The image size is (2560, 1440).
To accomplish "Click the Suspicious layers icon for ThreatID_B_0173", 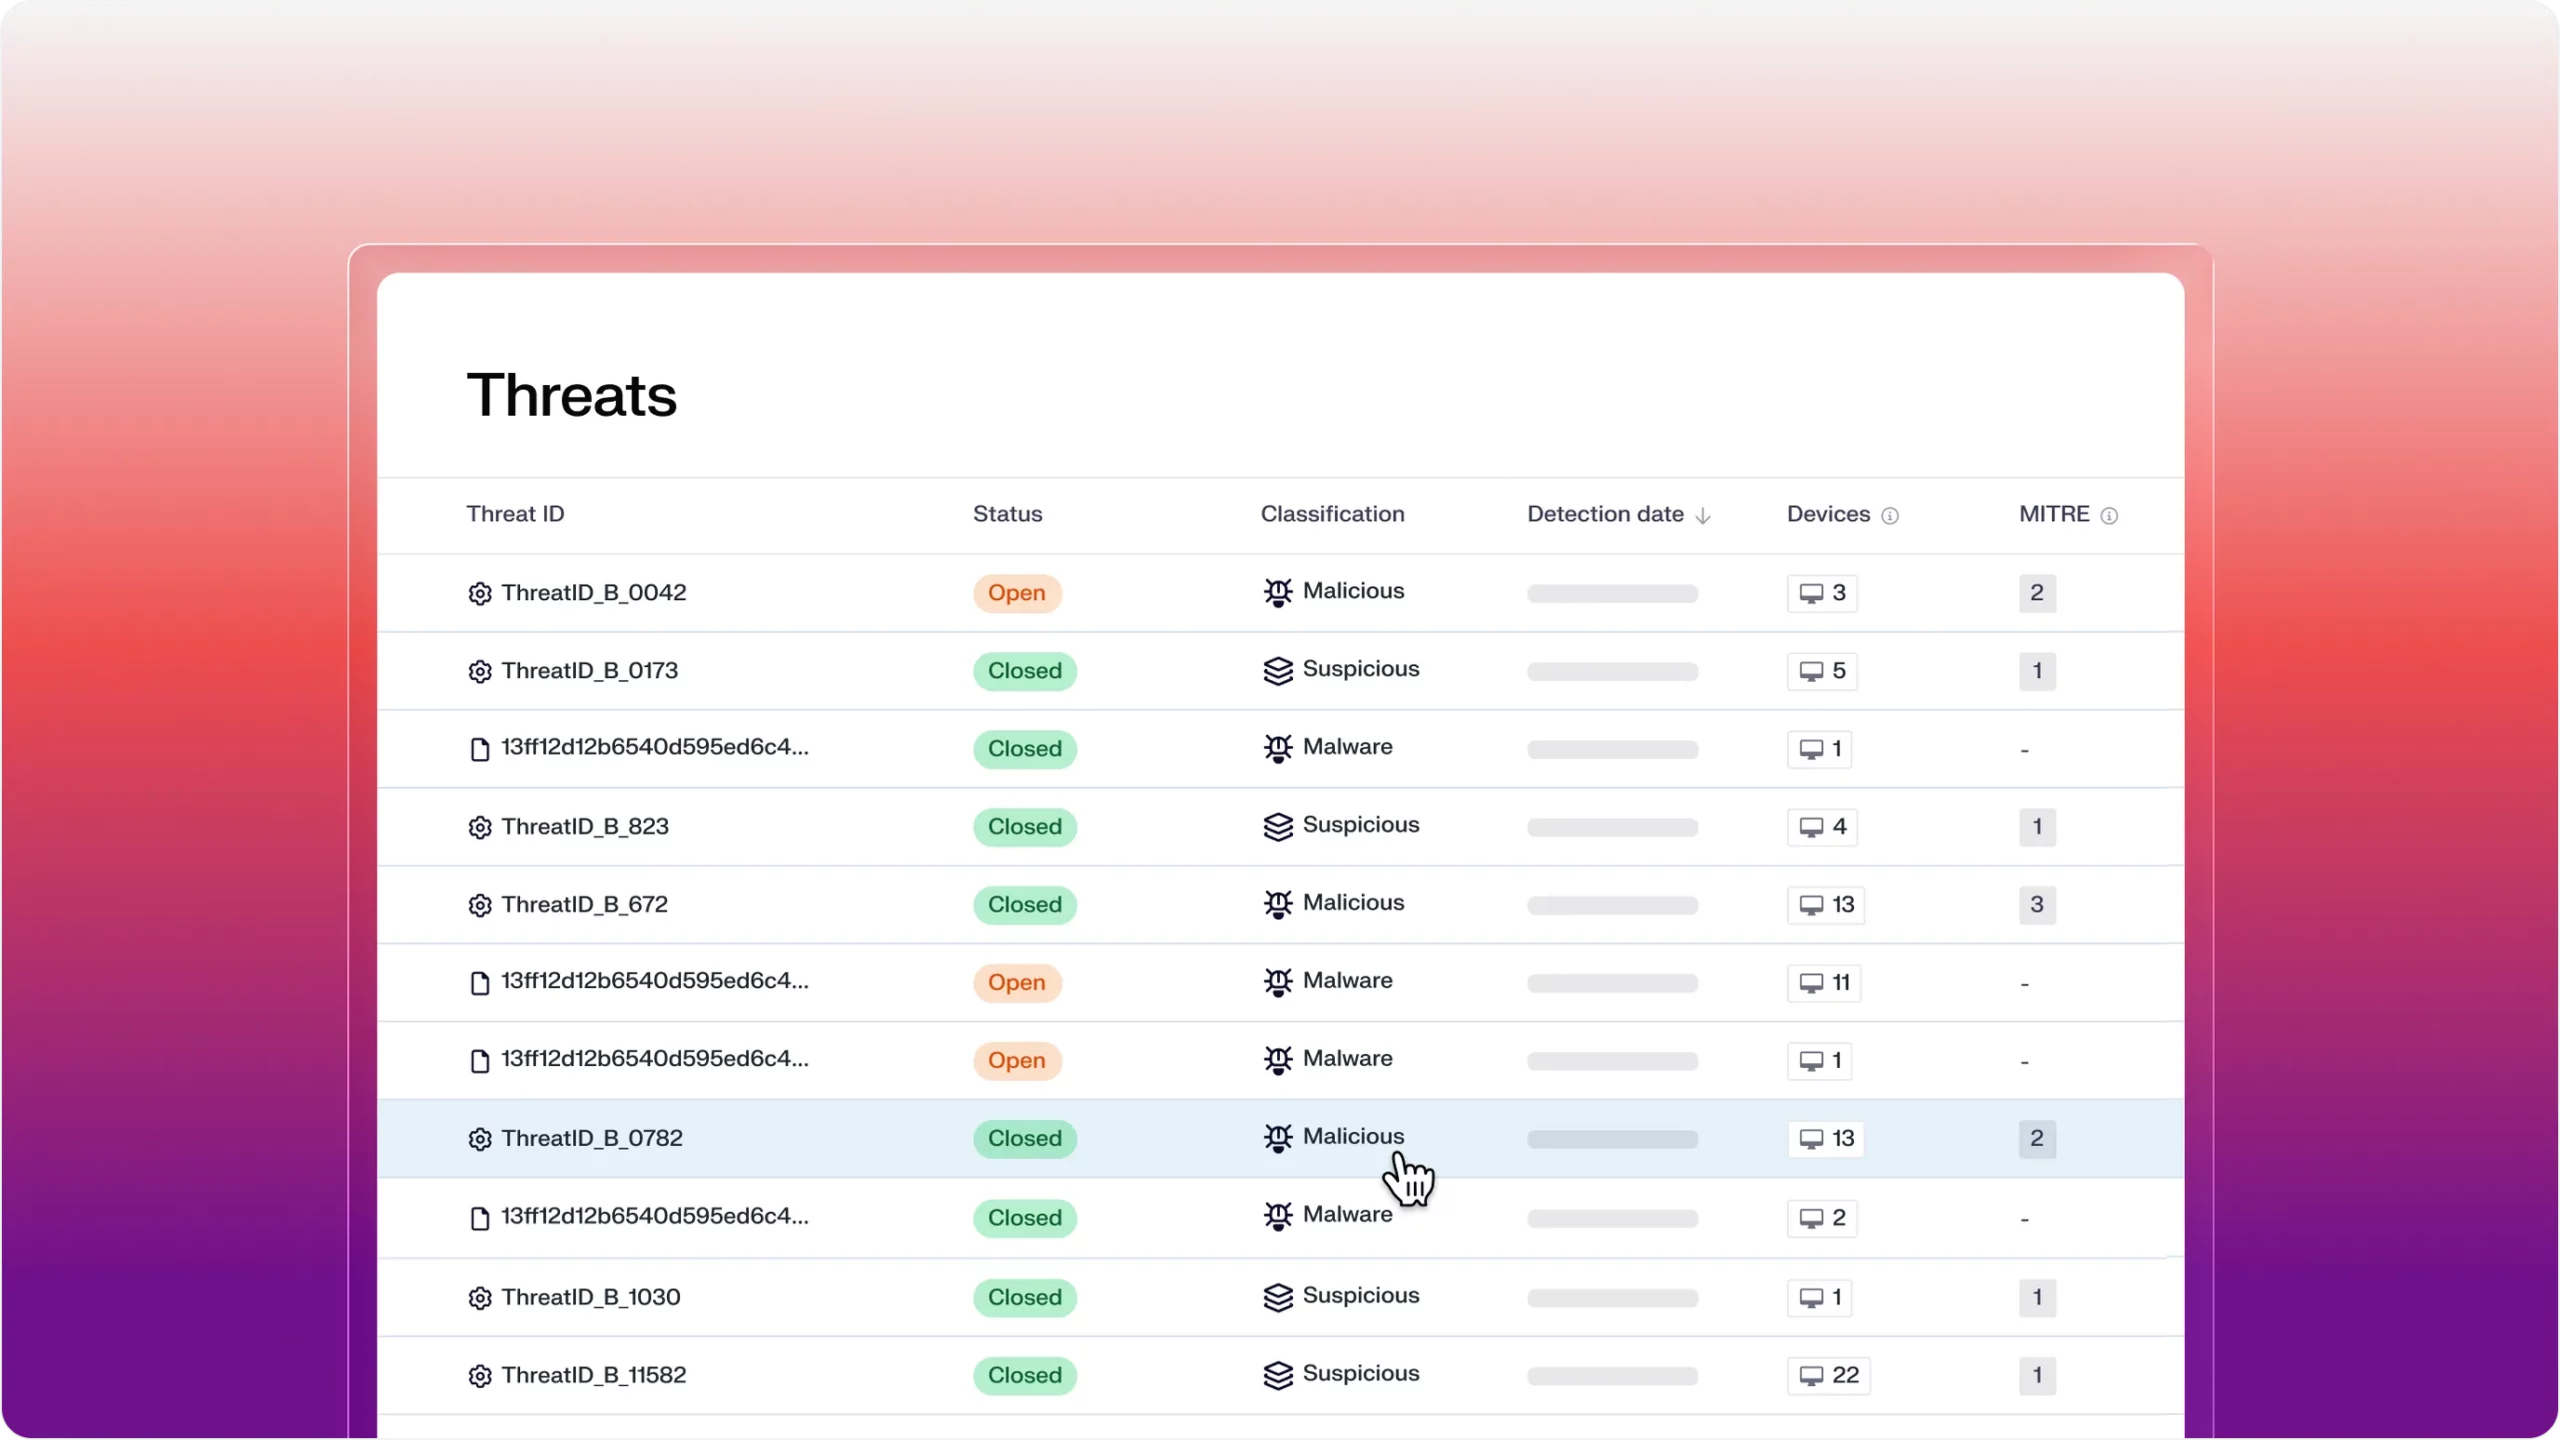I will point(1278,670).
